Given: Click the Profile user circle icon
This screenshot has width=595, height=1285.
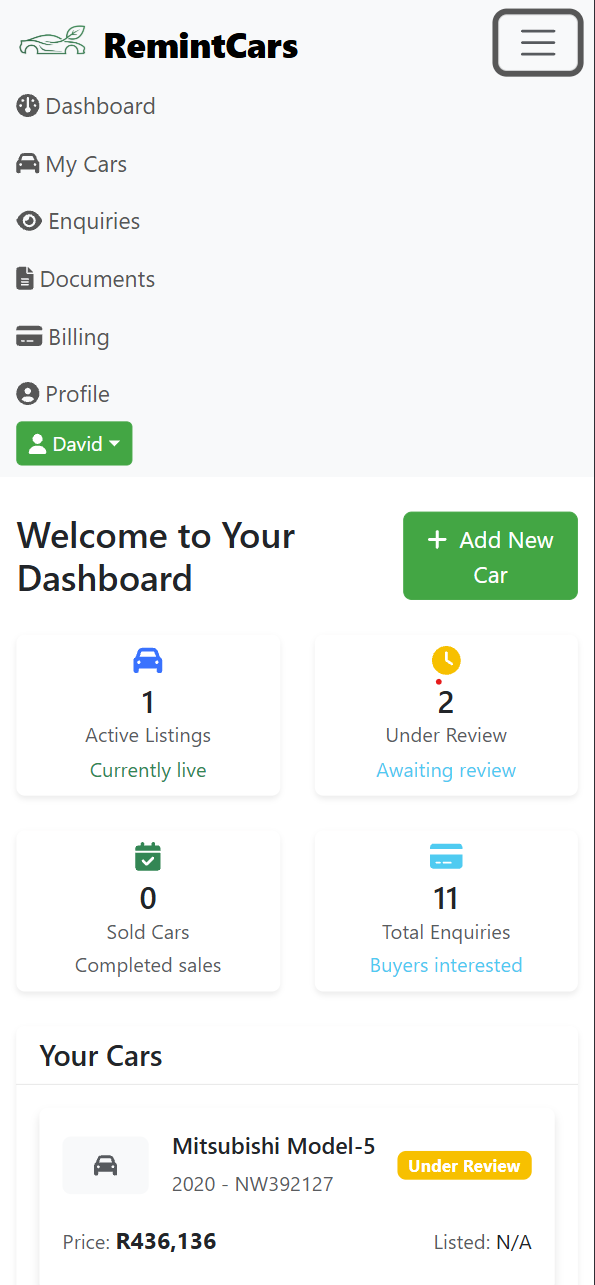Looking at the screenshot, I should [x=27, y=394].
